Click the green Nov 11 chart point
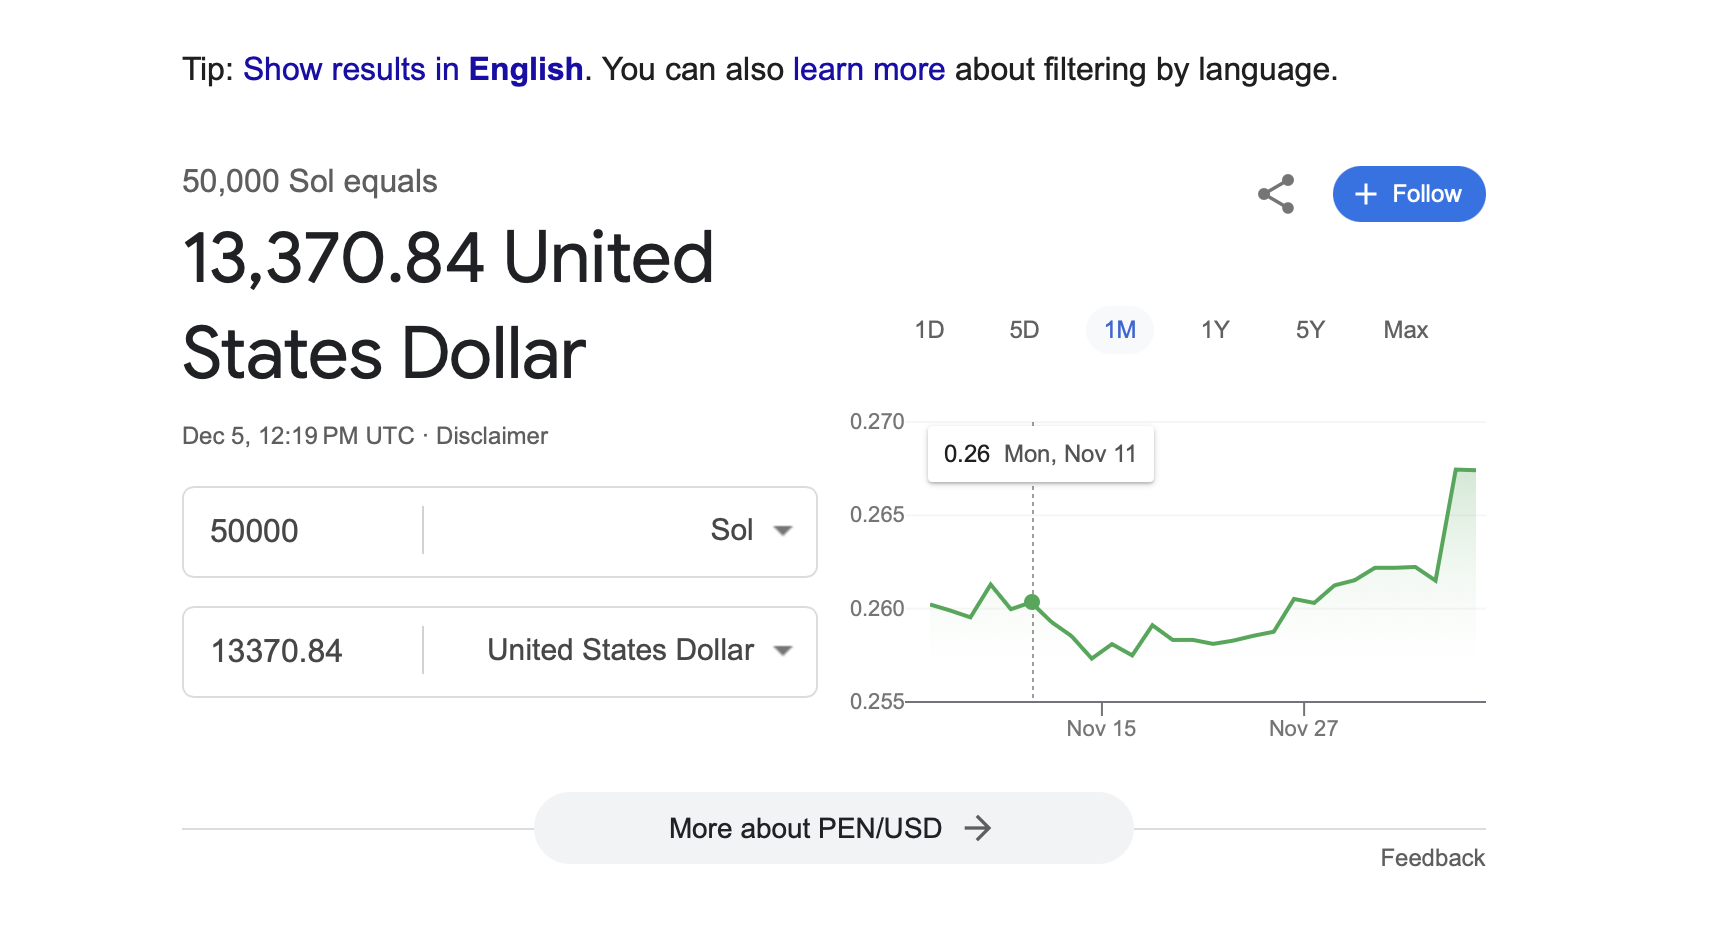 click(1032, 602)
